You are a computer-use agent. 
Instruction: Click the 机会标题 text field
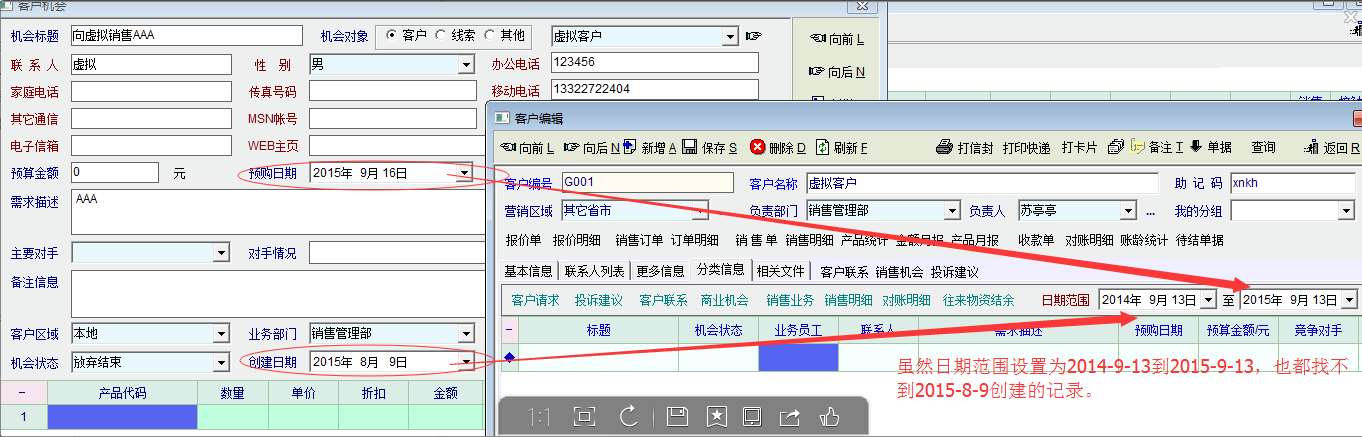pyautogui.click(x=172, y=36)
